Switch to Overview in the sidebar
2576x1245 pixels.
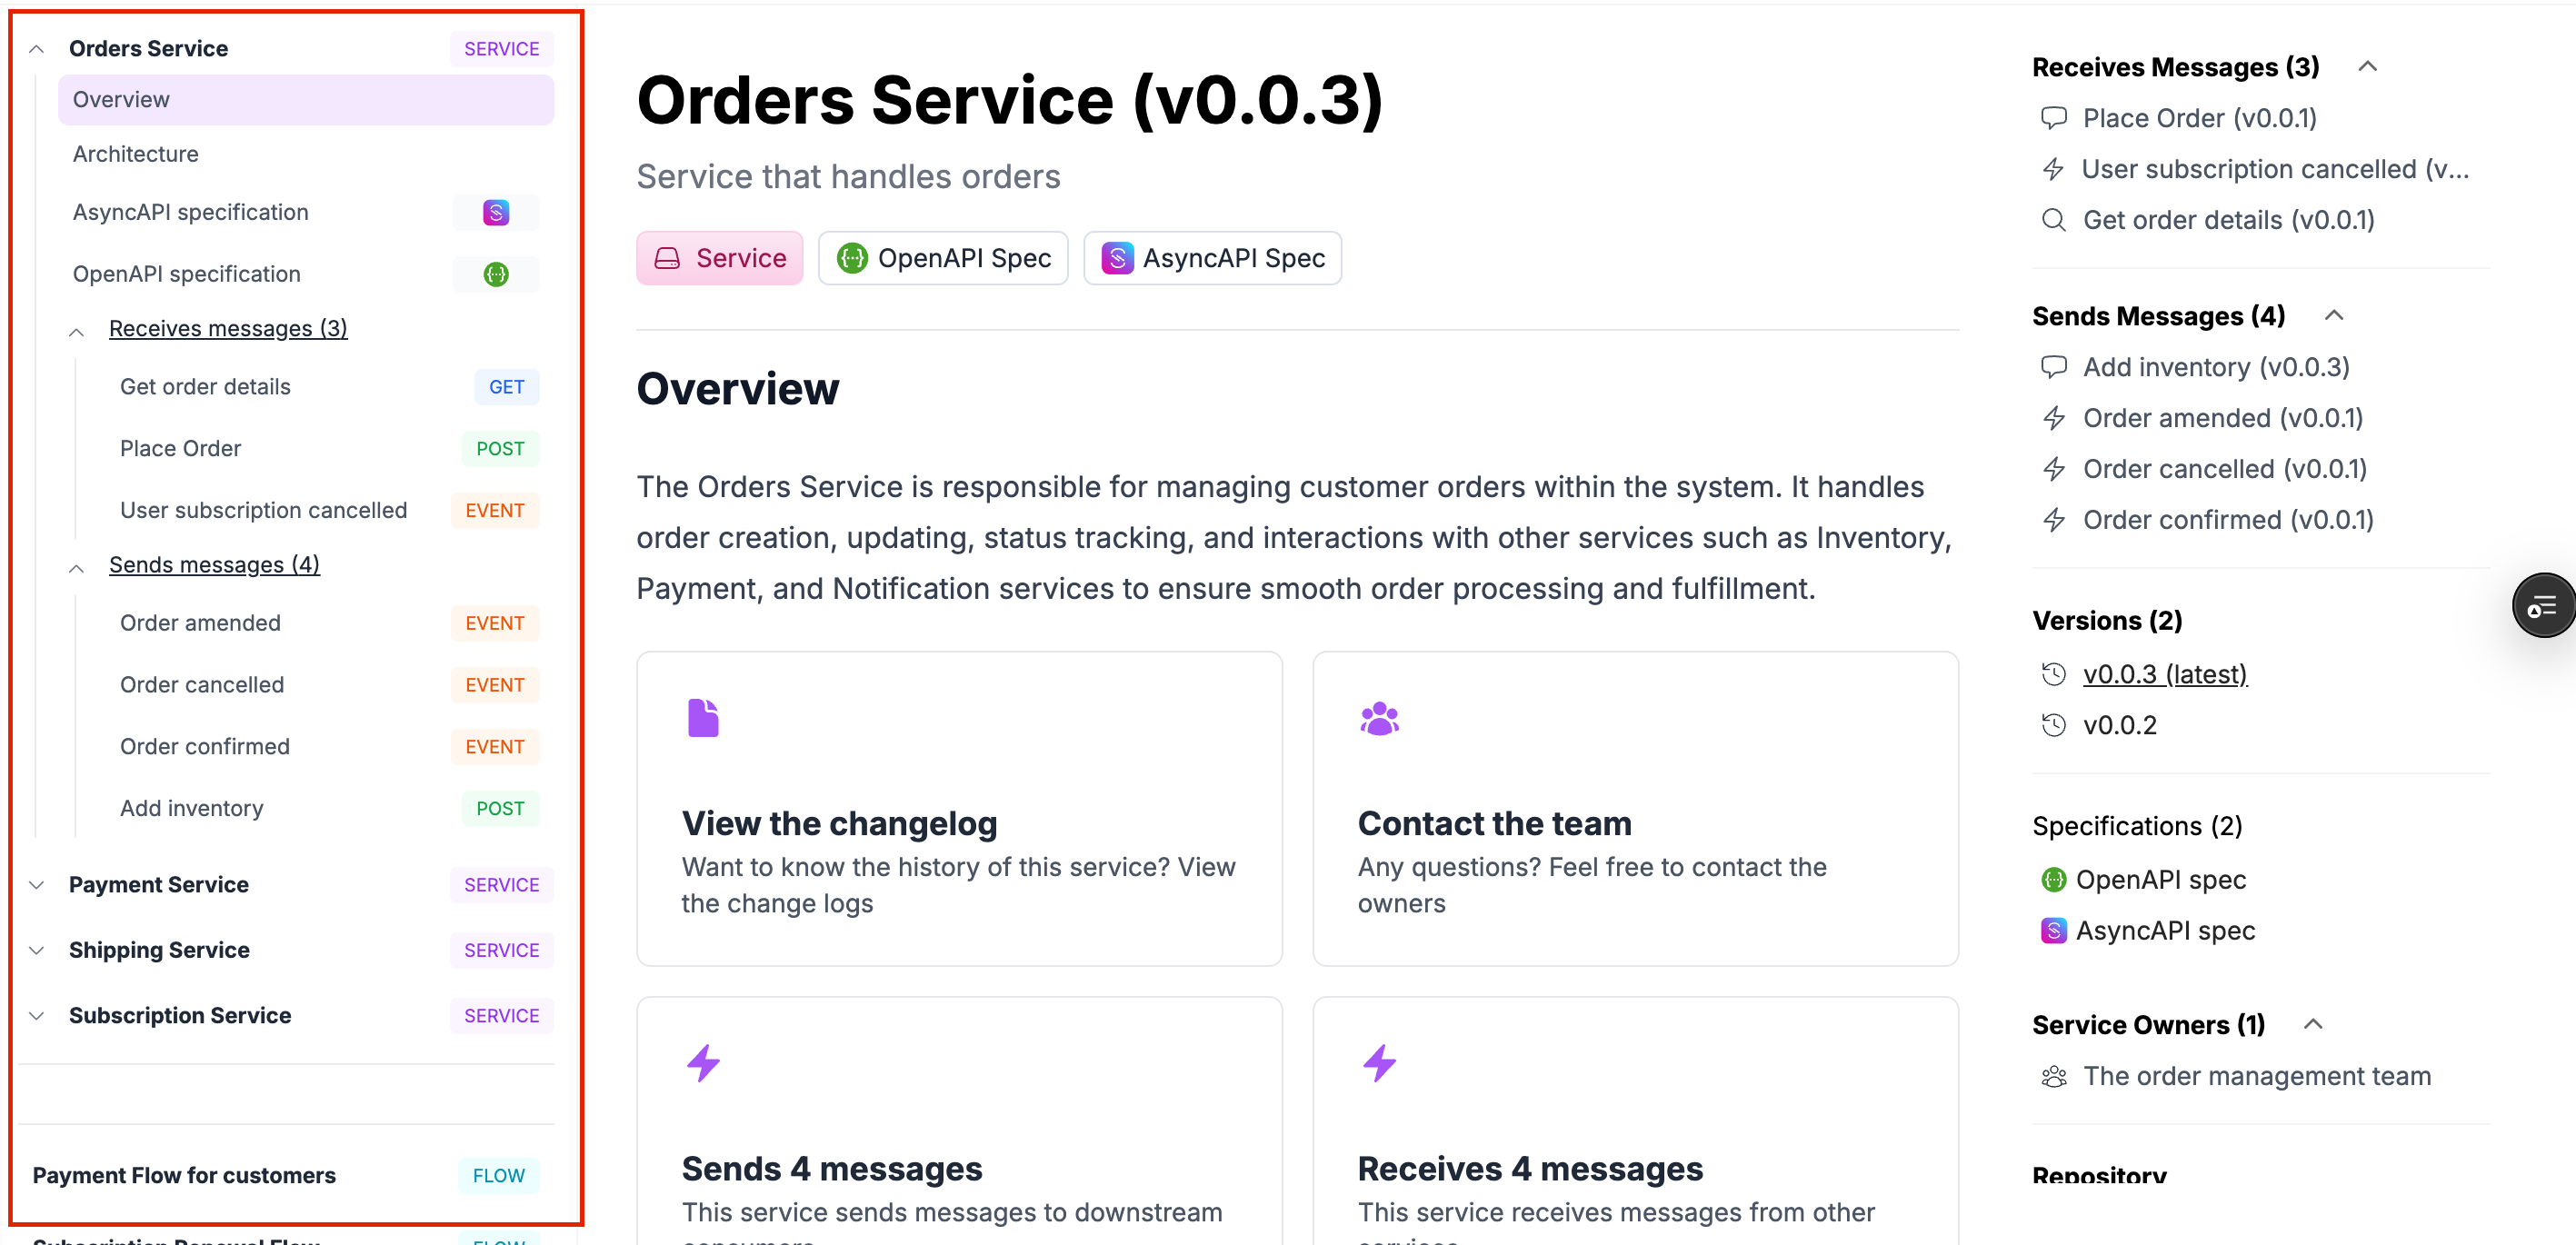[121, 99]
